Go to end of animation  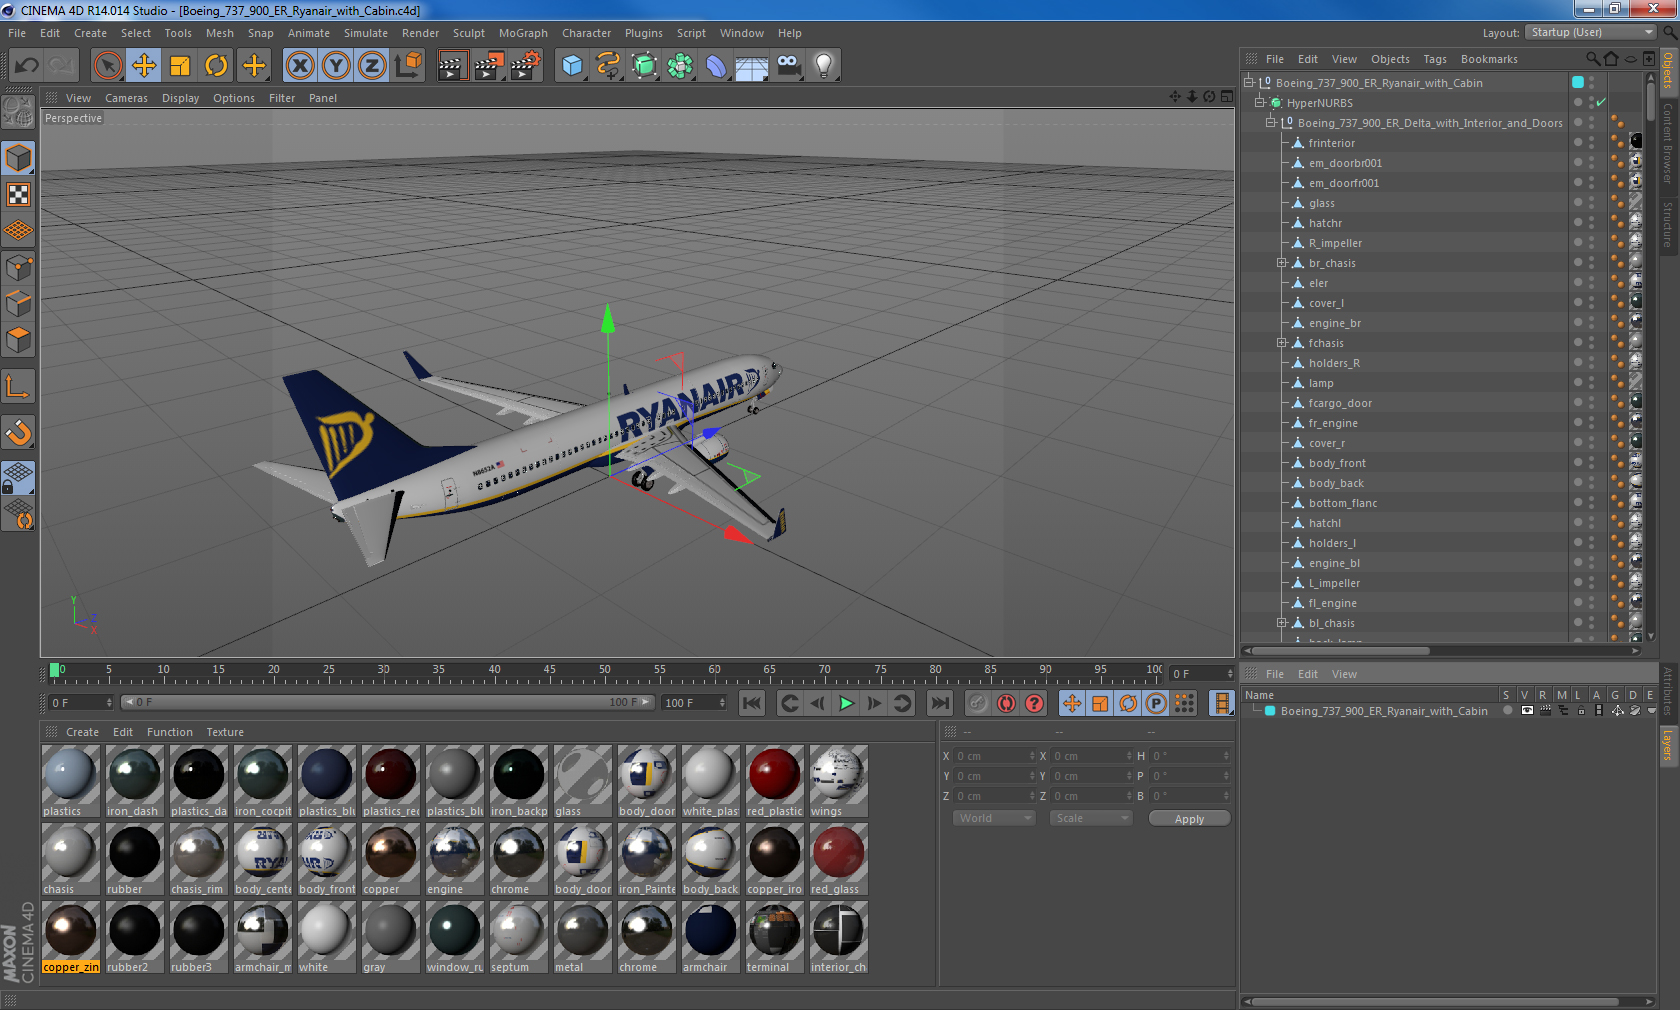(940, 703)
